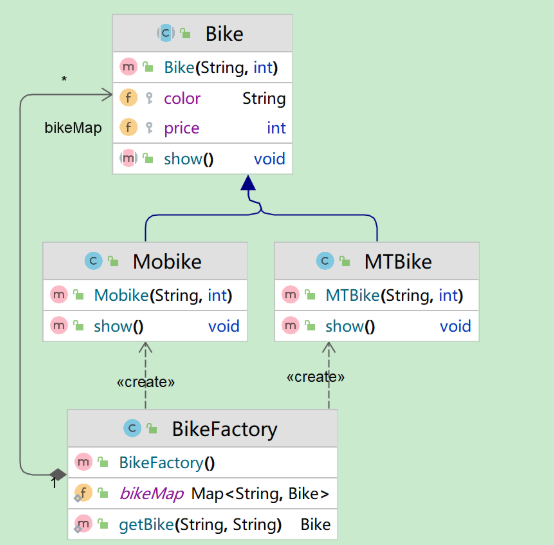Click the public visibility icon in Bike header

coord(185,33)
